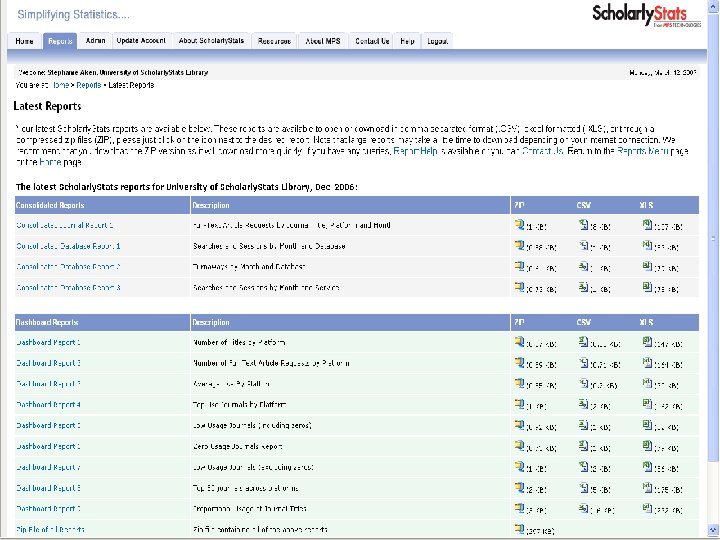This screenshot has height=540, width=720.
Task: Open XLS icon for Top 50 journals row
Action: (x=647, y=487)
